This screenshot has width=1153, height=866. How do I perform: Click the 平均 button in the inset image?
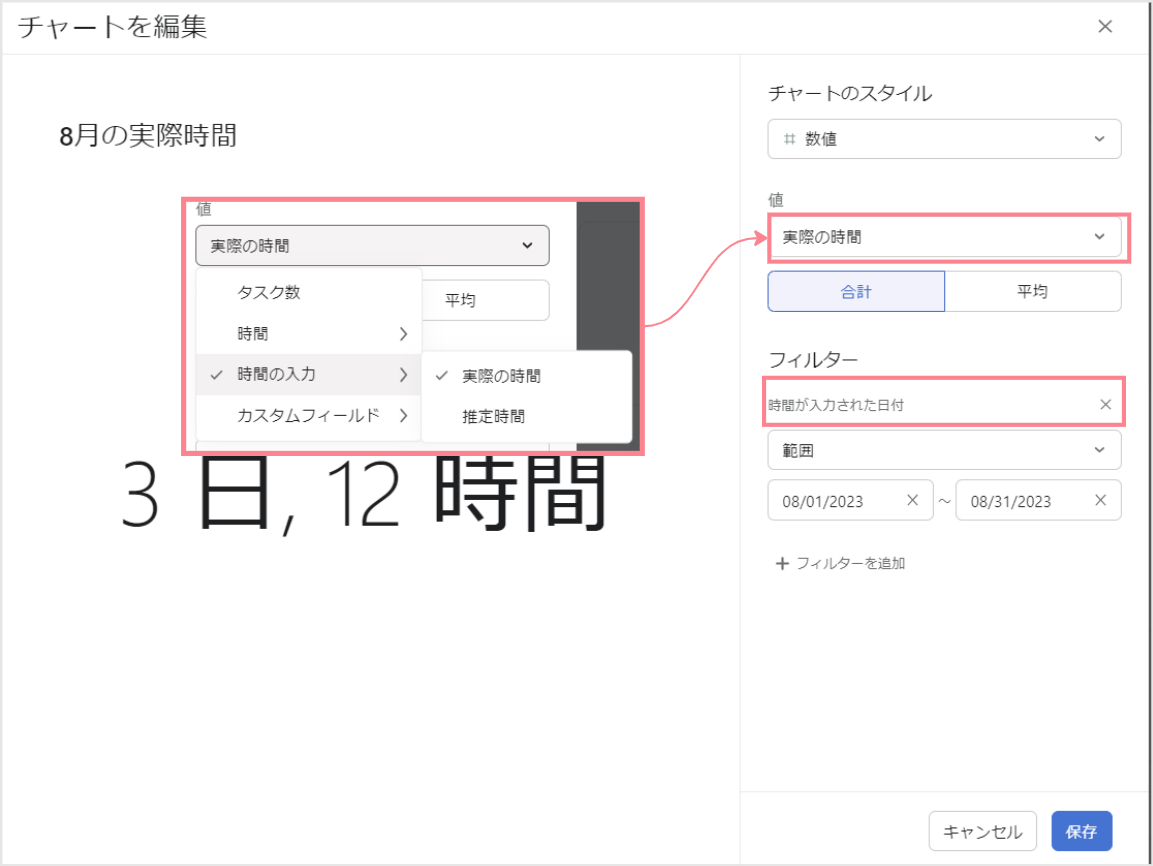pos(485,300)
